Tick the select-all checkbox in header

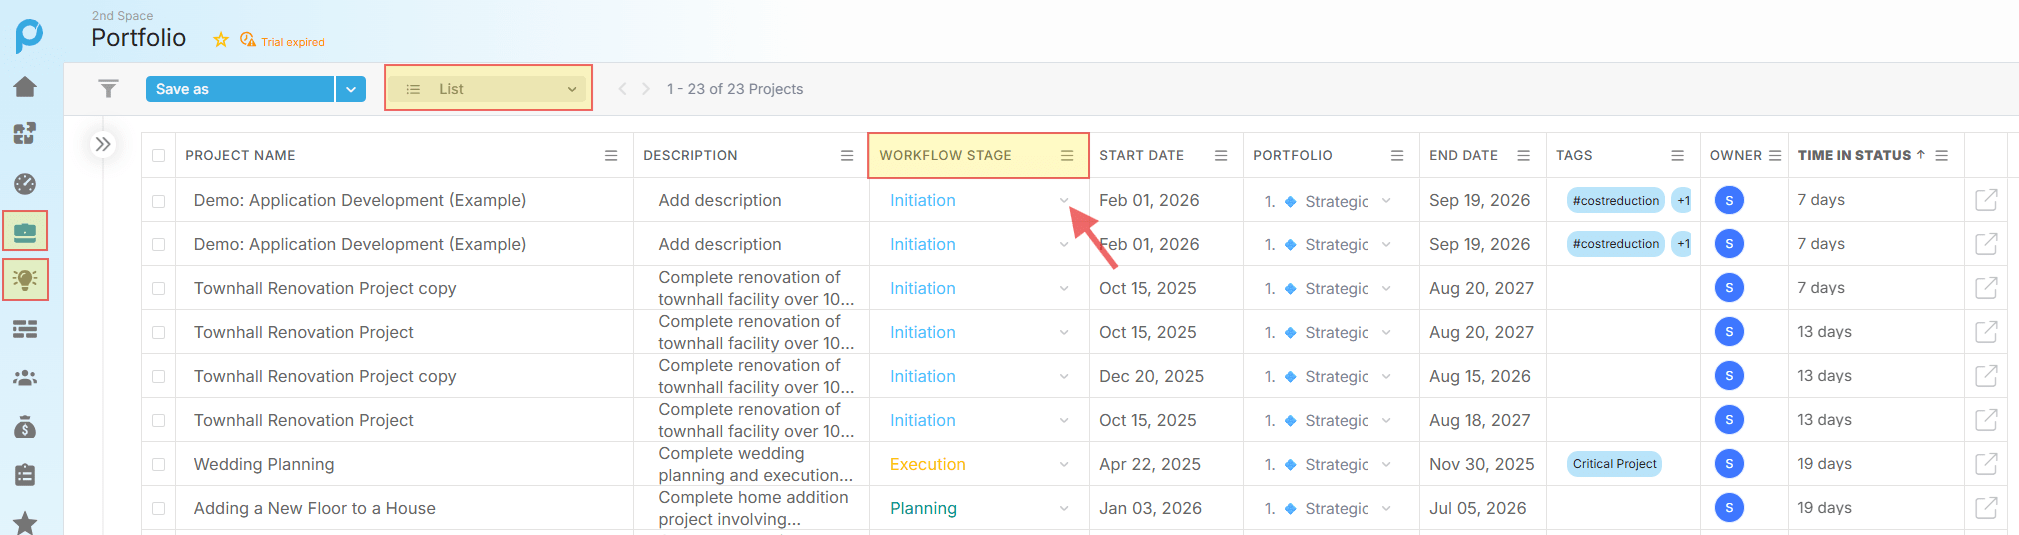click(159, 156)
